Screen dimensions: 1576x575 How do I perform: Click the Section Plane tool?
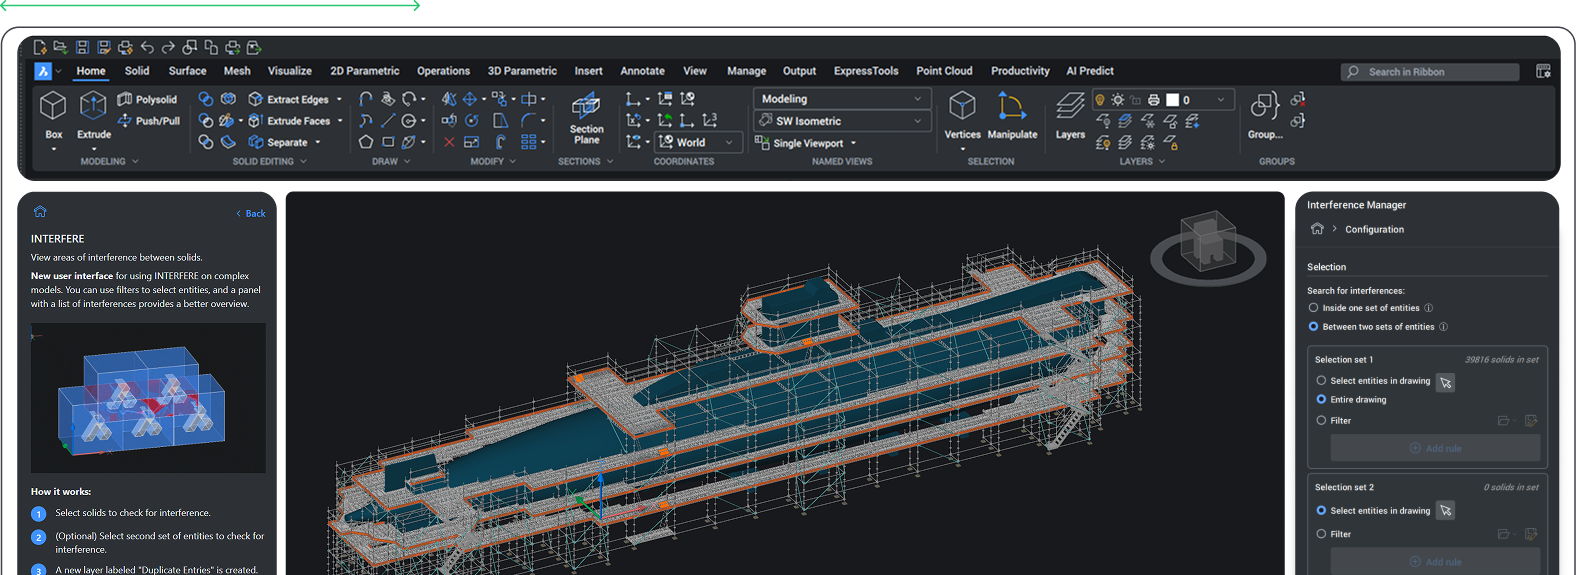[x=586, y=108]
